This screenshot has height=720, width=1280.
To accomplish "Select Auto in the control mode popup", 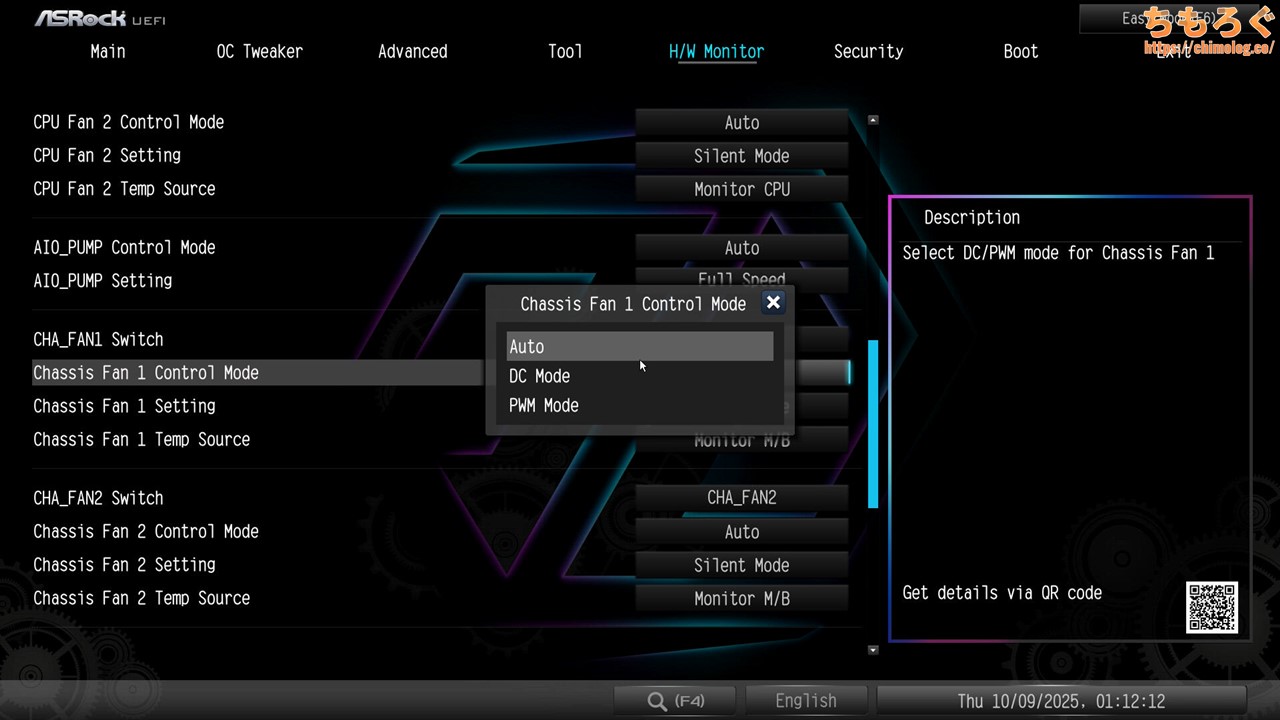I will 639,347.
